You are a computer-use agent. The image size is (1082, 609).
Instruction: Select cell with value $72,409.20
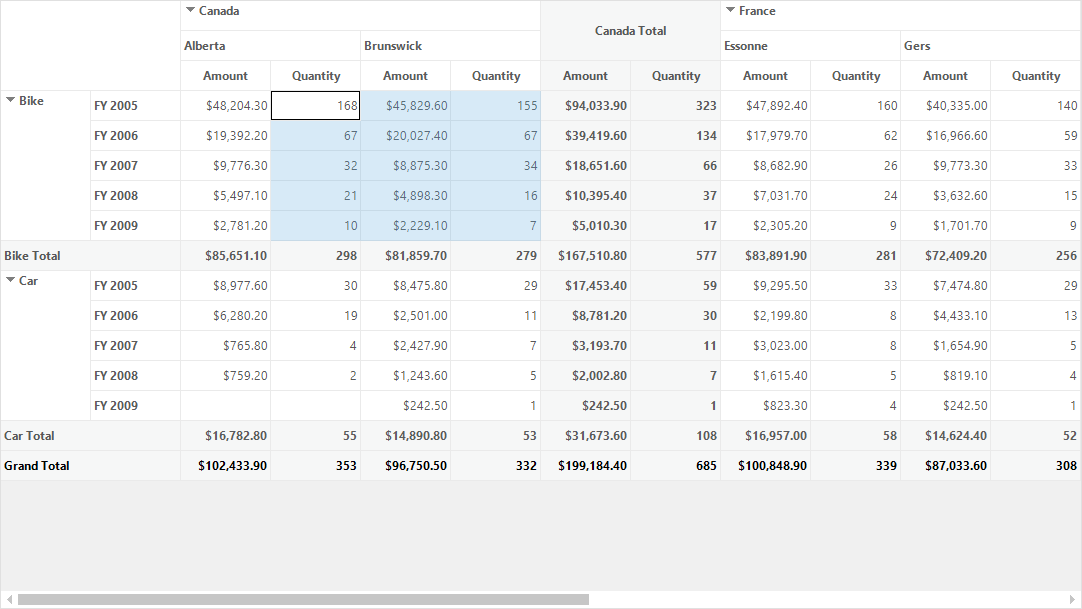[946, 255]
